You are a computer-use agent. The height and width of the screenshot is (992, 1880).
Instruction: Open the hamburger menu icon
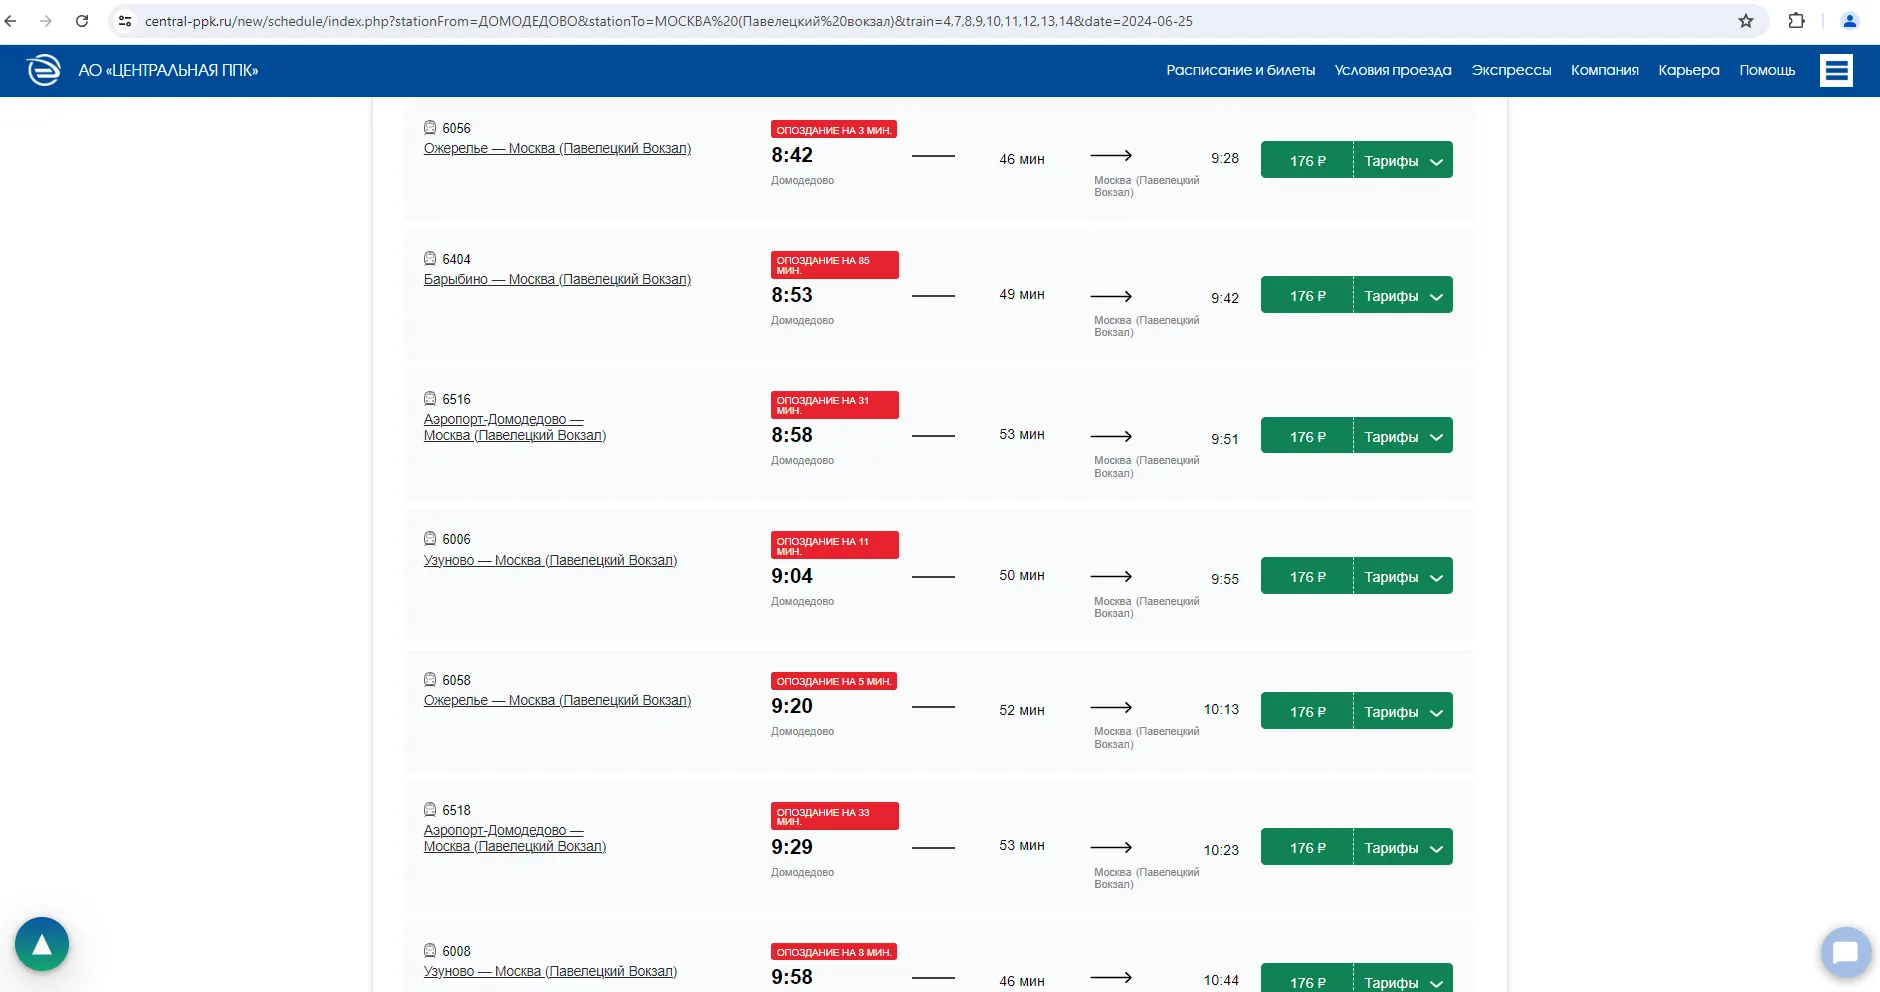pyautogui.click(x=1835, y=70)
